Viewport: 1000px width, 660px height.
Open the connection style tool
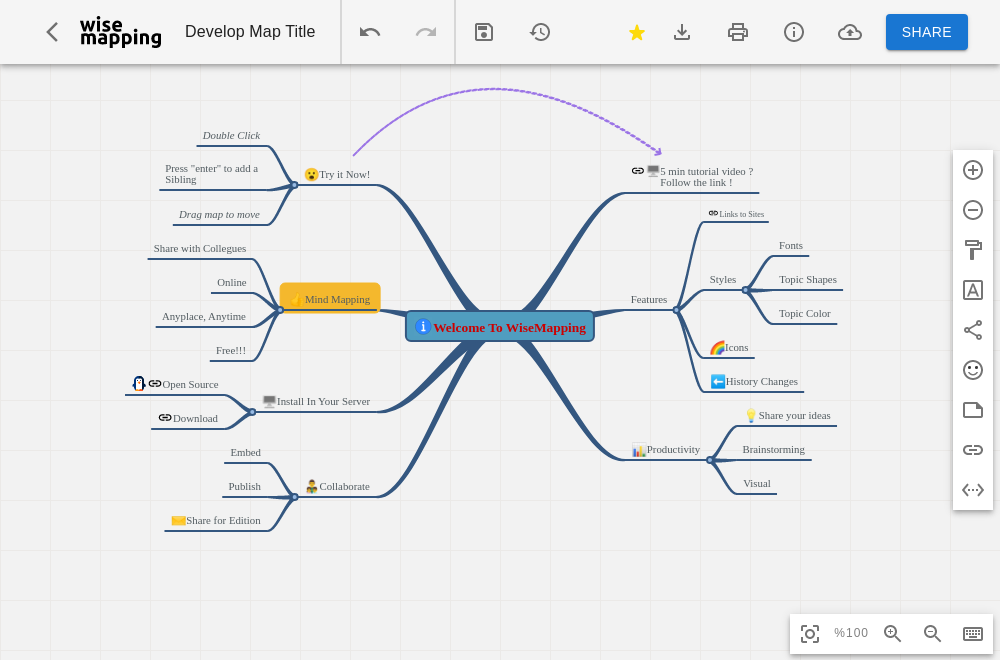(973, 330)
